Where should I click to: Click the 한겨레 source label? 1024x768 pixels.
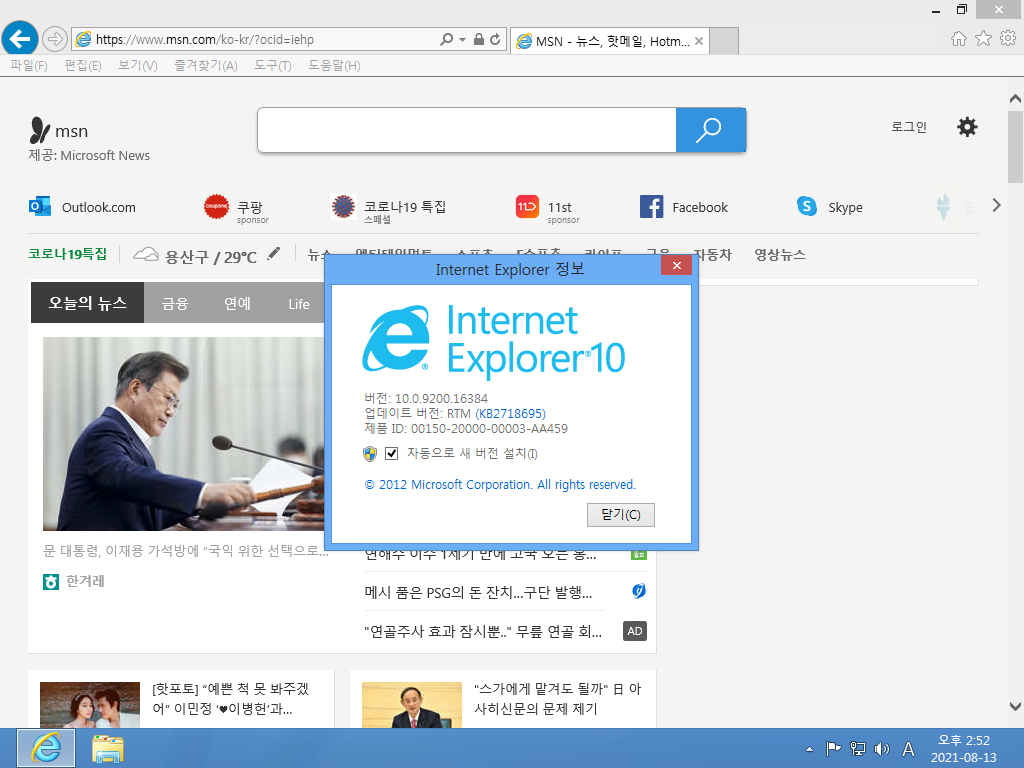(85, 581)
